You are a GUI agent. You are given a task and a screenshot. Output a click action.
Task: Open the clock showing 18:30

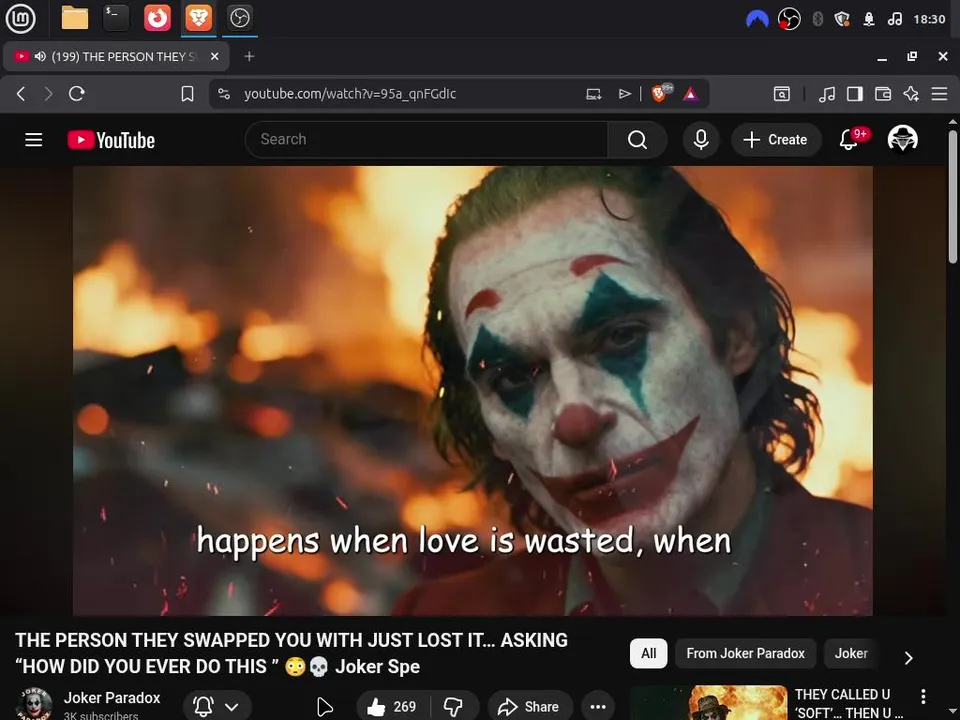[929, 20]
